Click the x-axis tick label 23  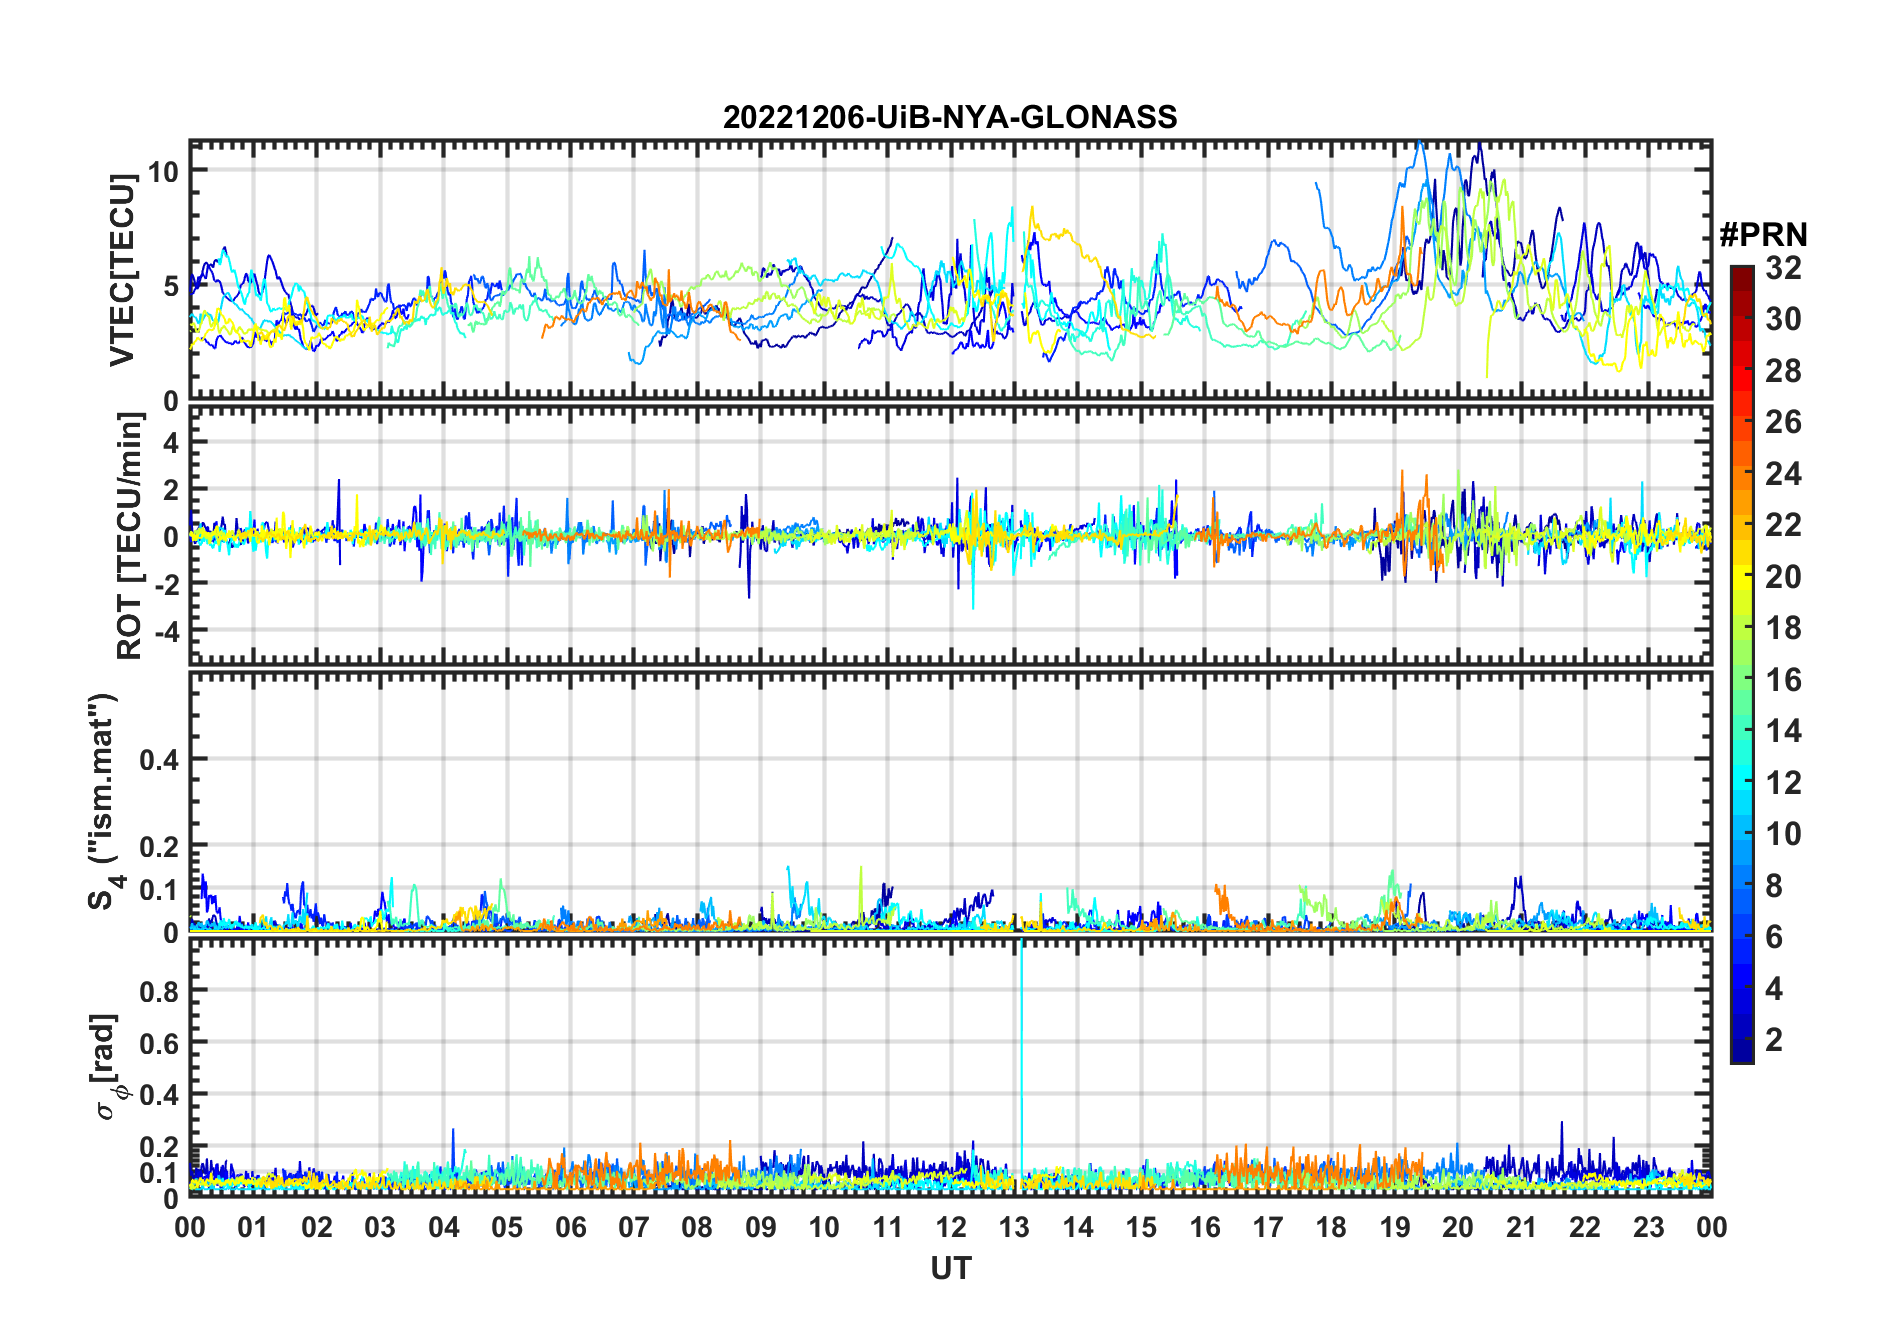pos(1648,1227)
